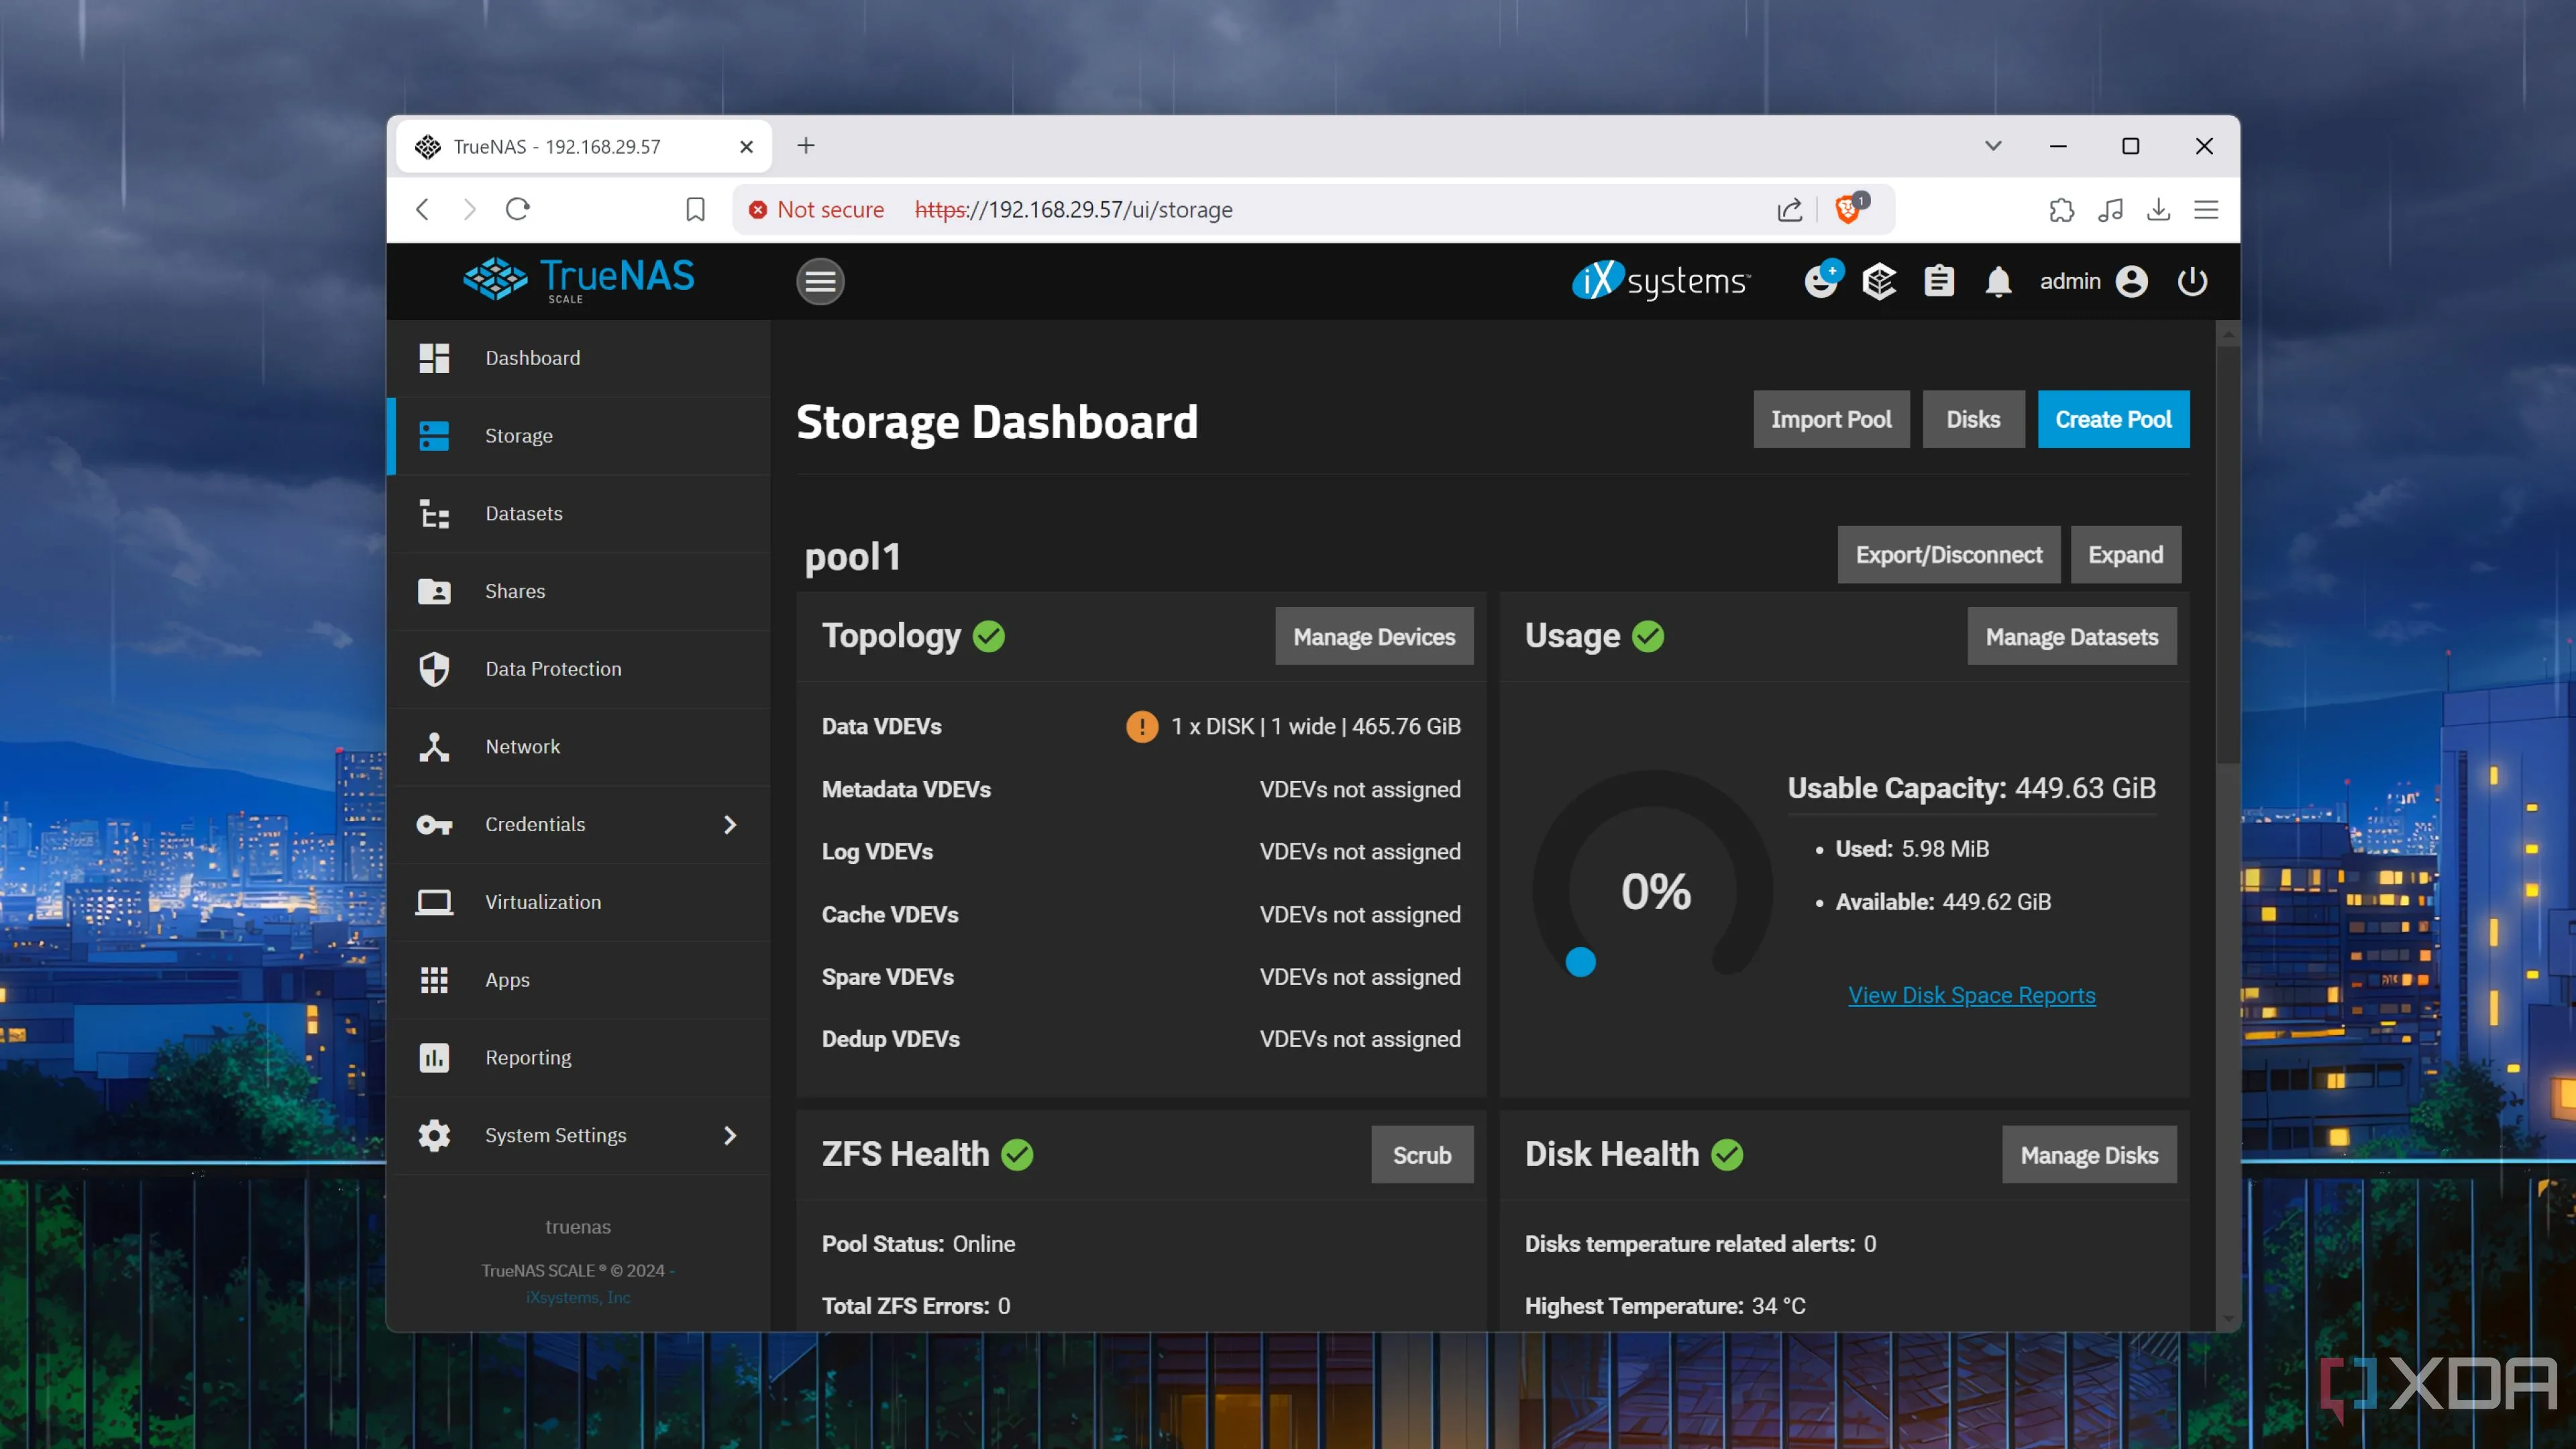Open the Alerts bell icon
Screen dimensions: 2576x1449
[1998, 282]
